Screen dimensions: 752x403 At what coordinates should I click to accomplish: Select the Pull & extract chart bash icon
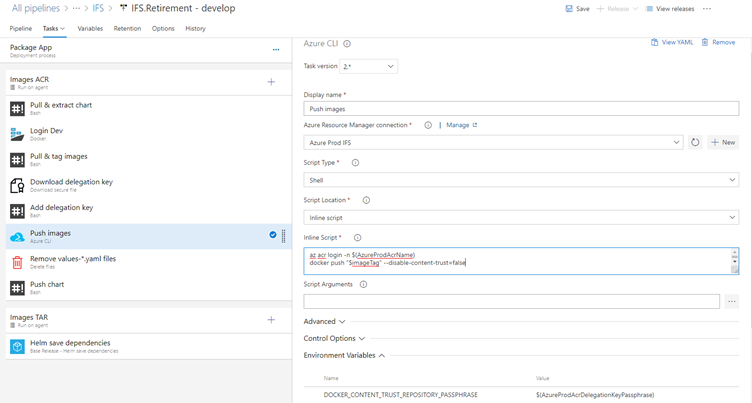coord(17,108)
